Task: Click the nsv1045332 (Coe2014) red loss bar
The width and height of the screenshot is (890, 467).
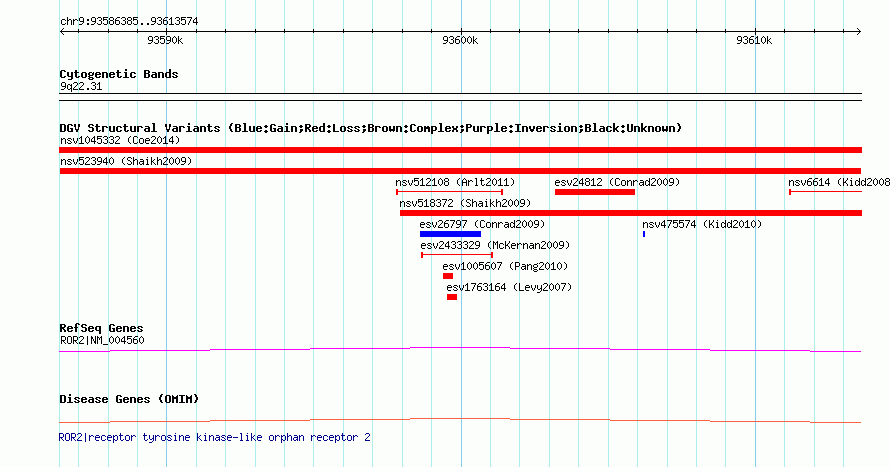Action: (x=460, y=150)
